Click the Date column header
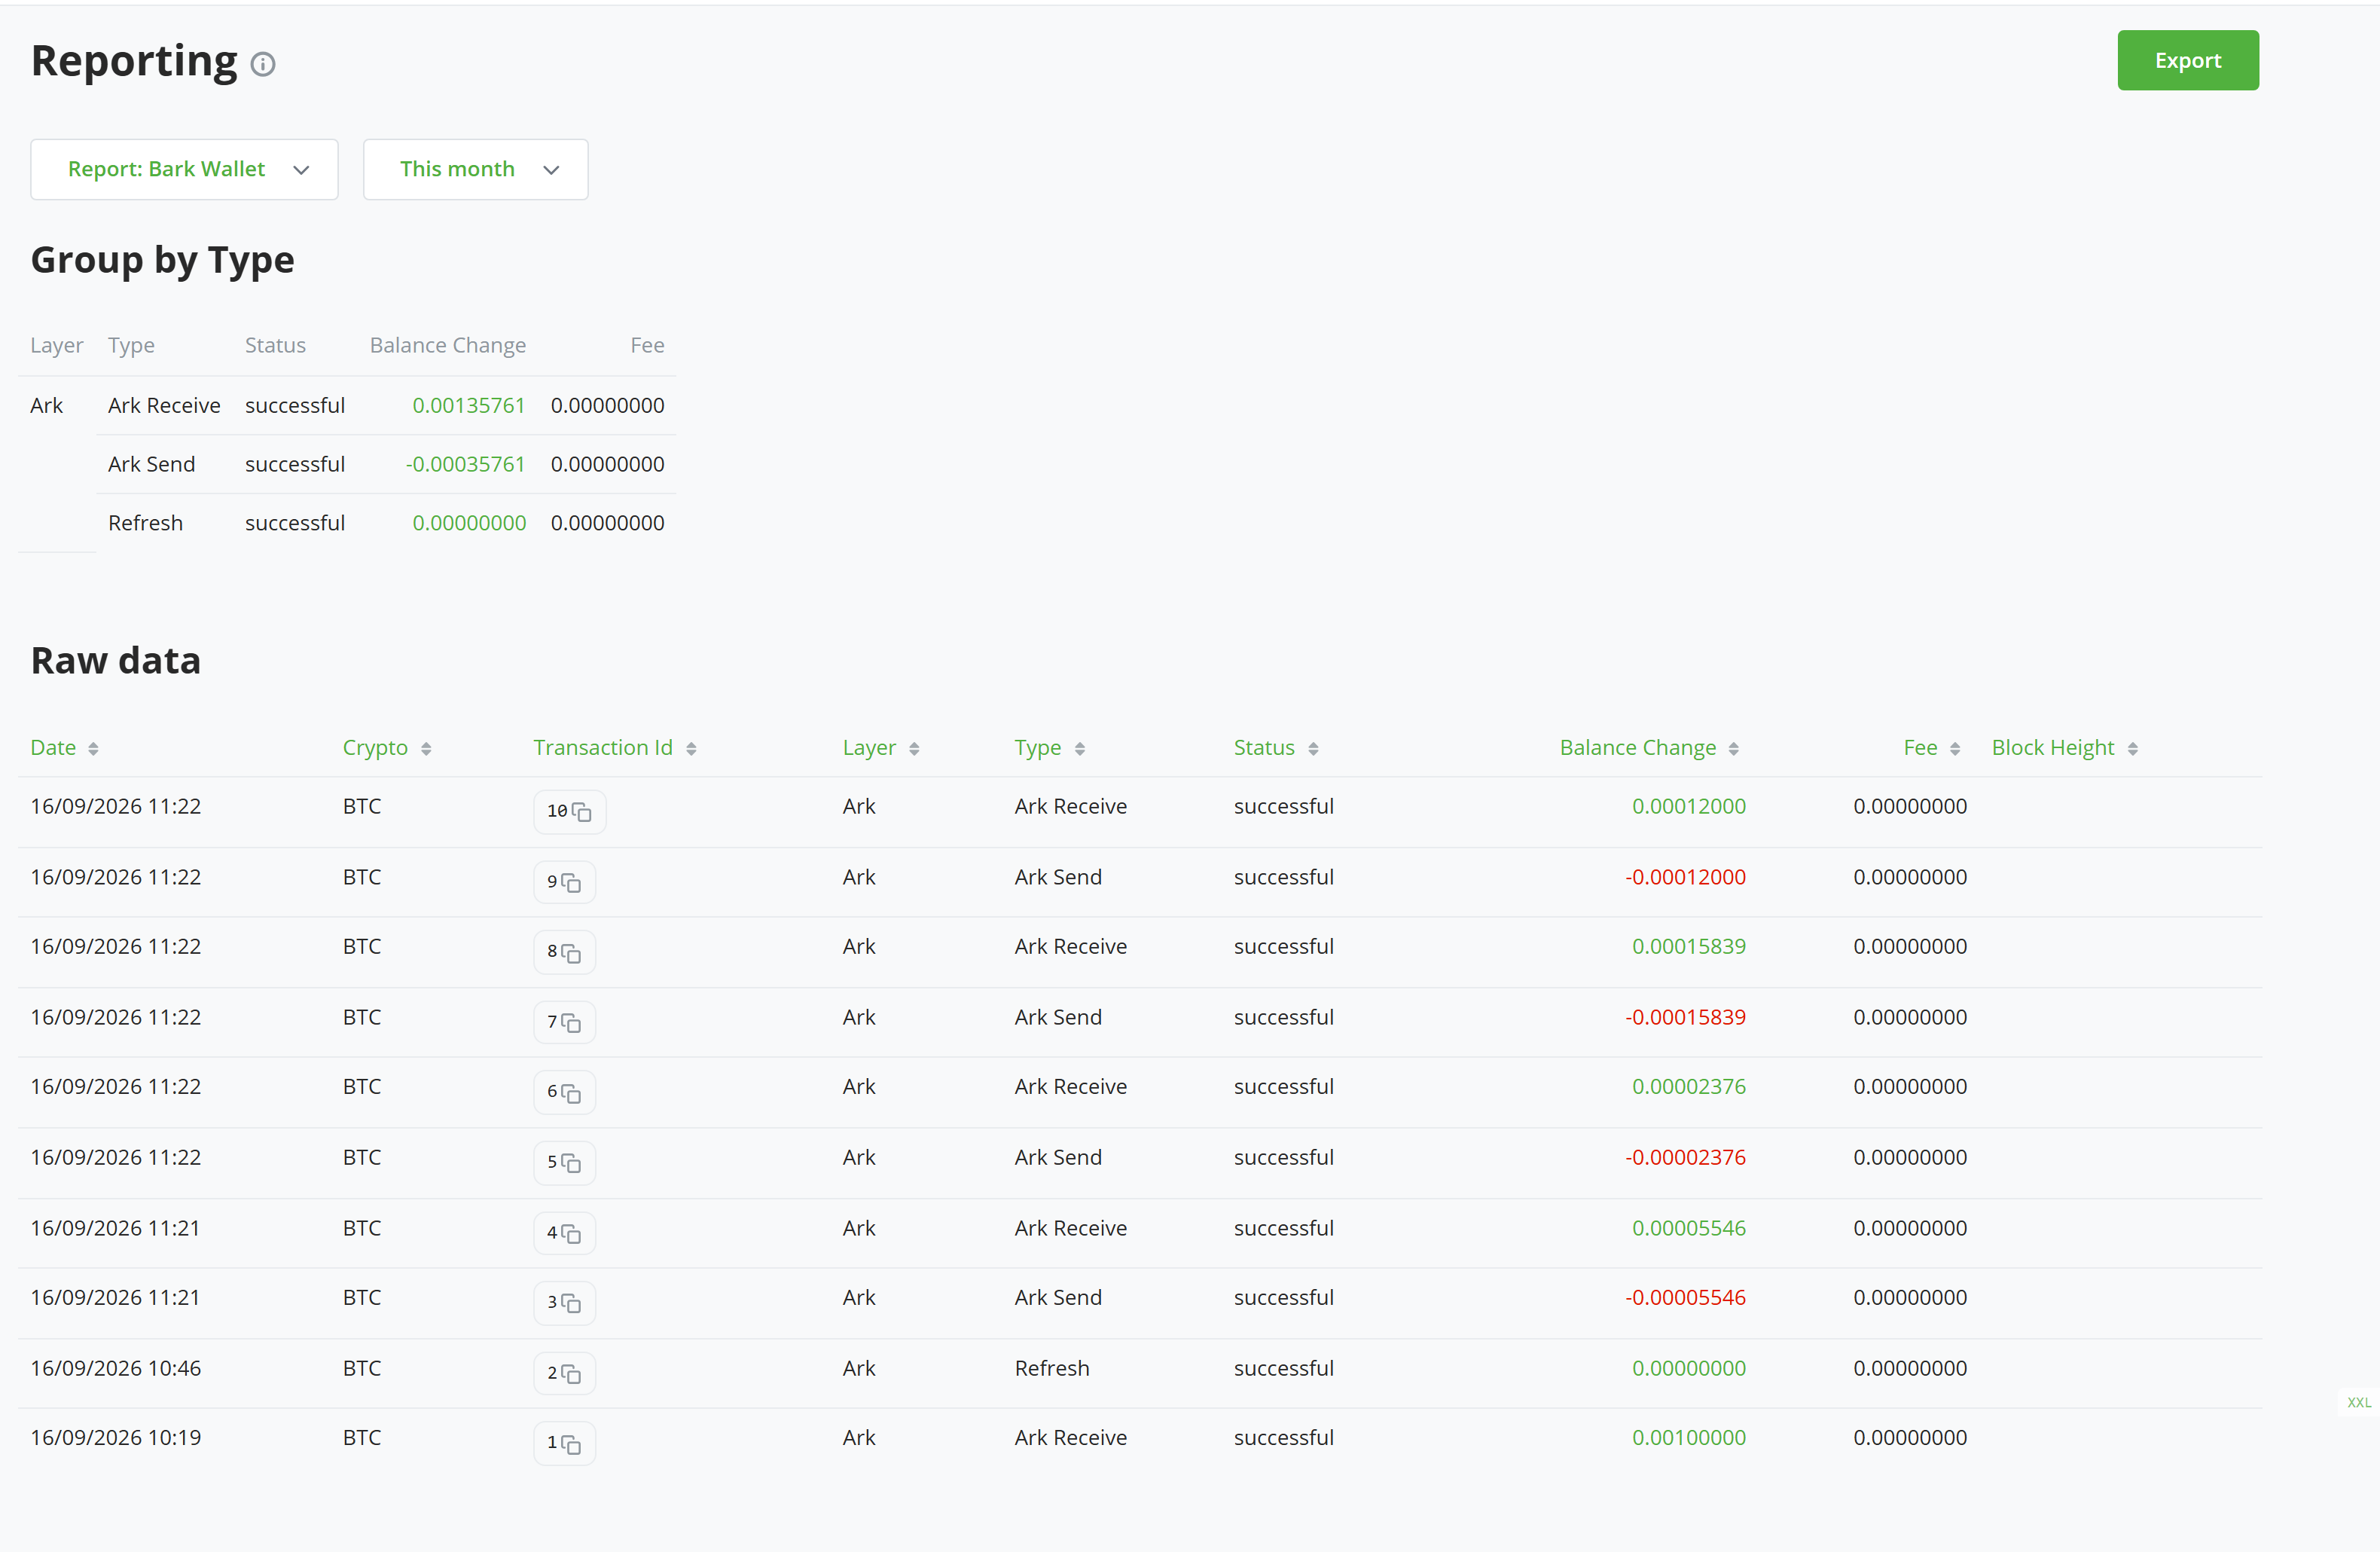 pos(53,748)
